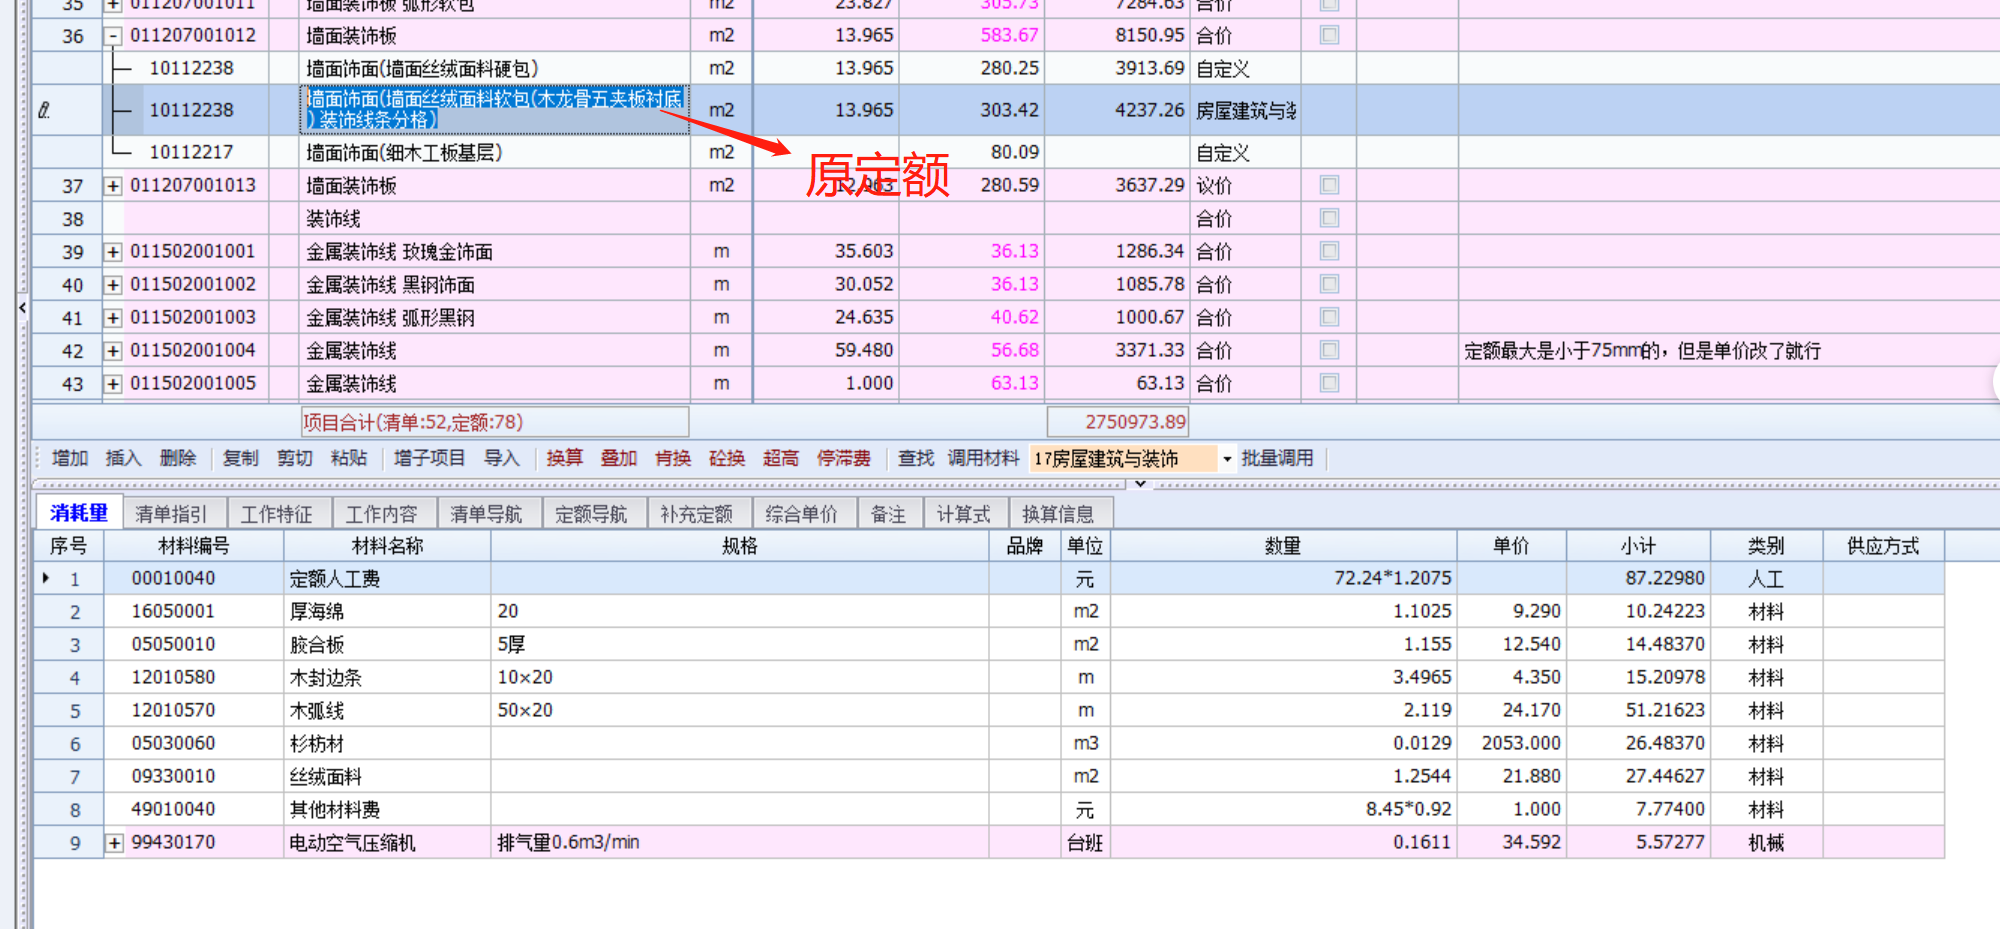Expand row 37 item 011207001013
2000x929 pixels.
[x=113, y=186]
